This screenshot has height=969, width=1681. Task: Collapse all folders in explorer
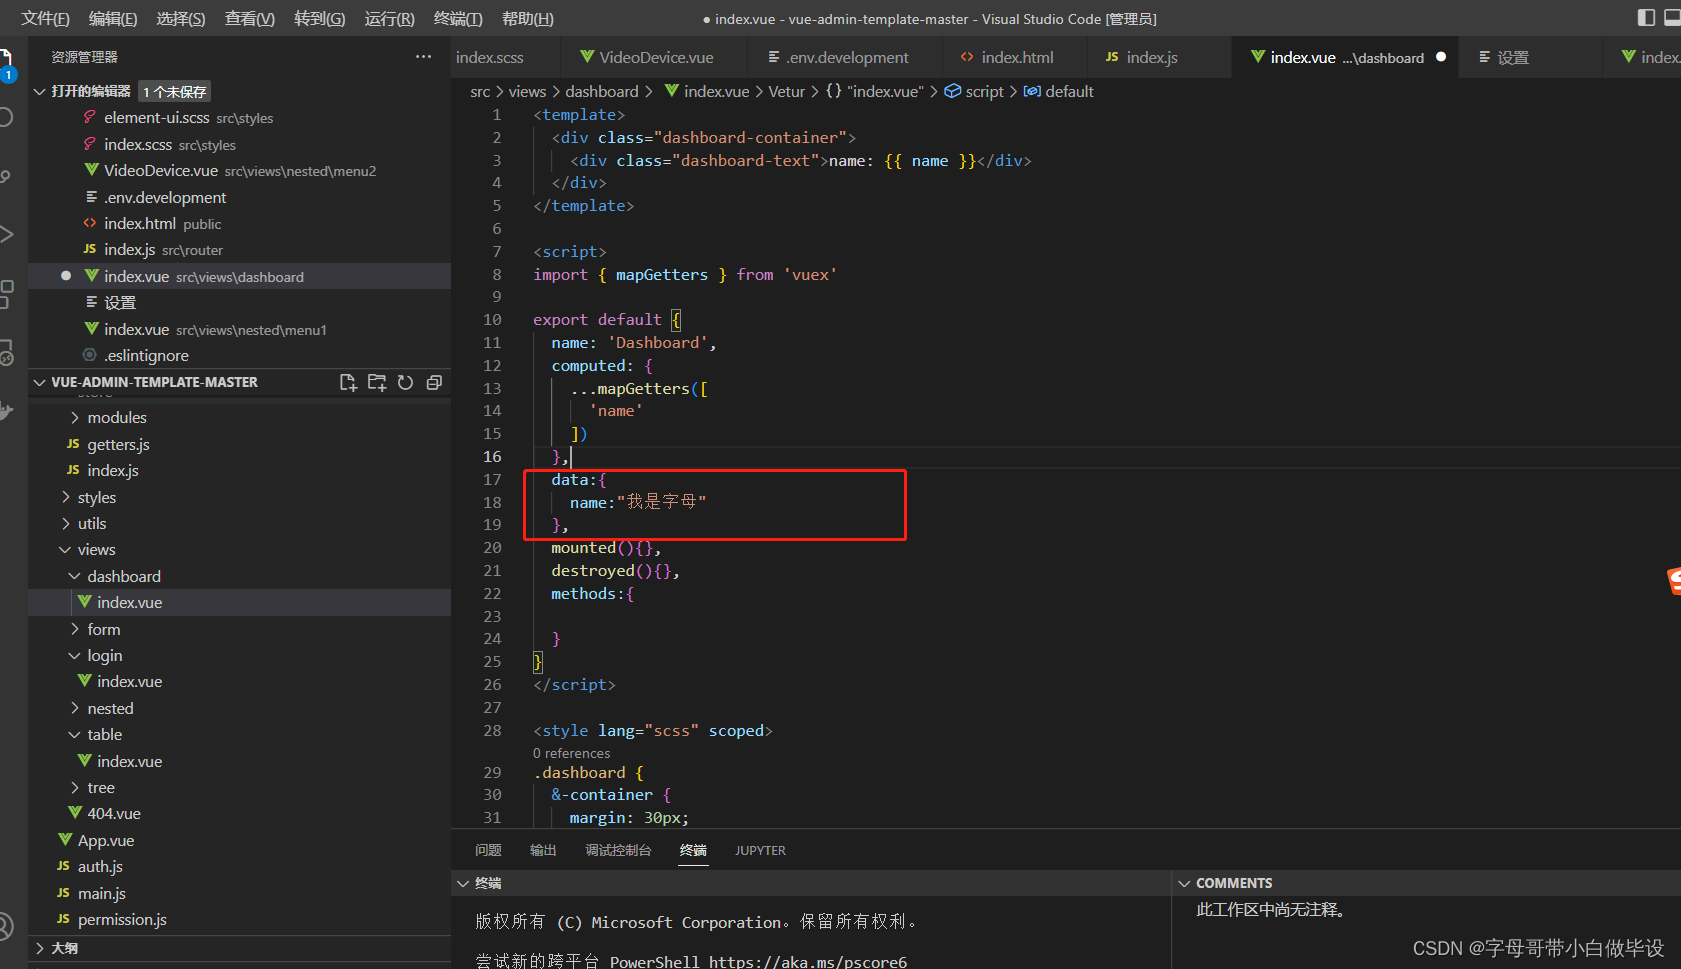coord(434,382)
